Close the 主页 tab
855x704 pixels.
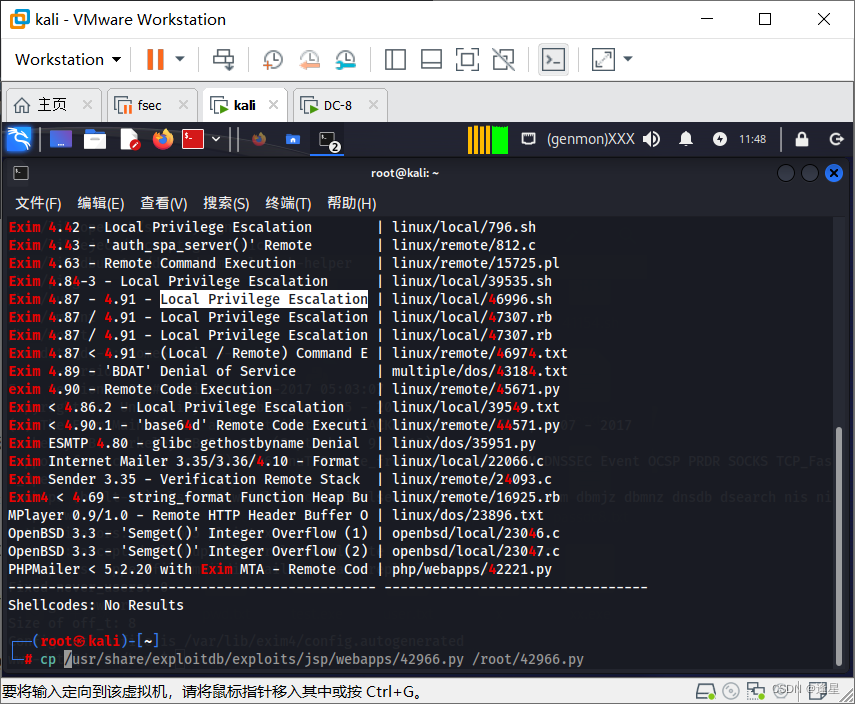point(87,104)
